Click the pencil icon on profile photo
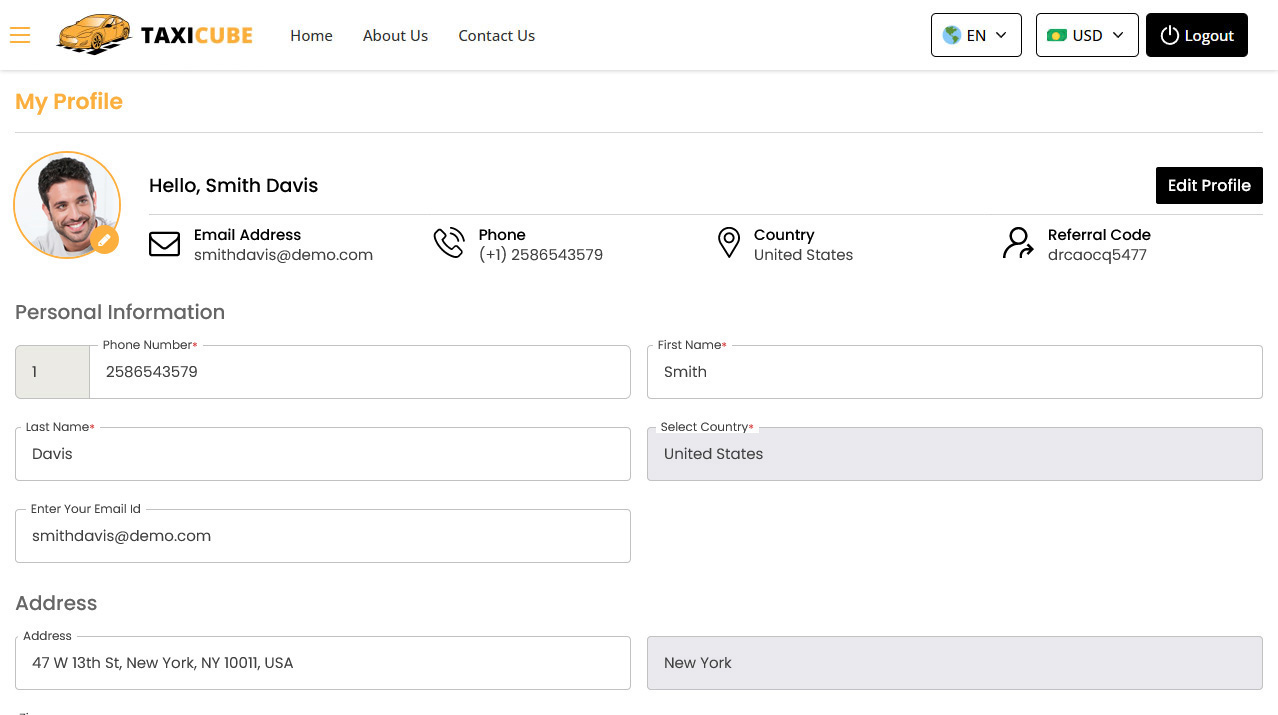 [104, 240]
